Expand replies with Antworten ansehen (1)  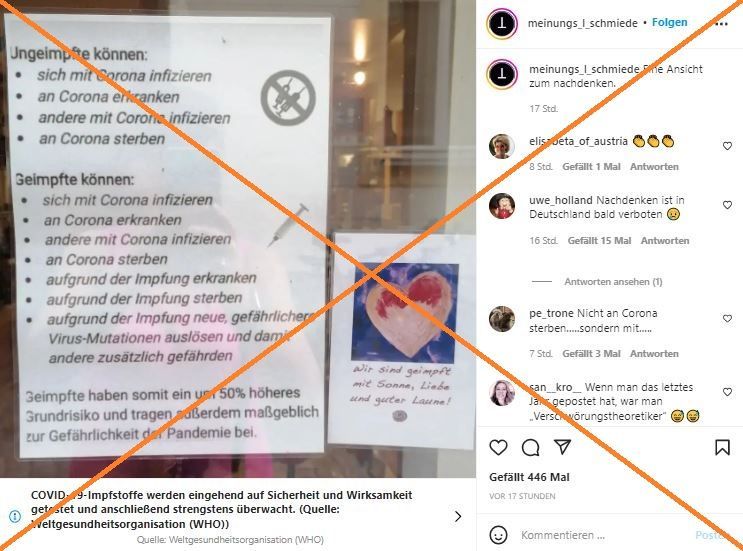(613, 282)
